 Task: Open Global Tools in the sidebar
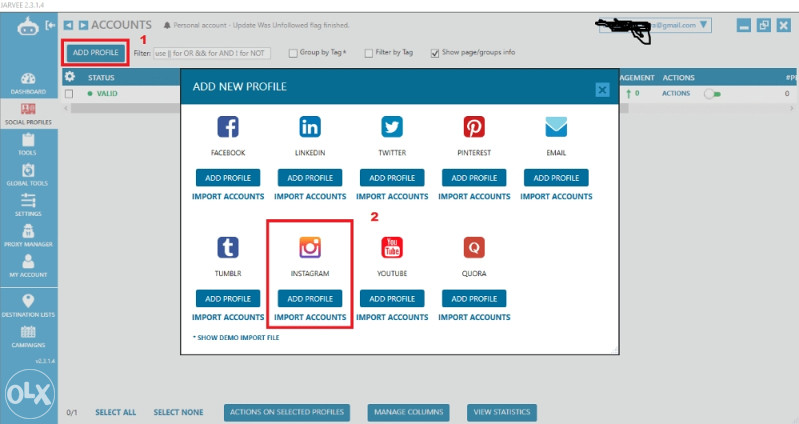pos(28,175)
